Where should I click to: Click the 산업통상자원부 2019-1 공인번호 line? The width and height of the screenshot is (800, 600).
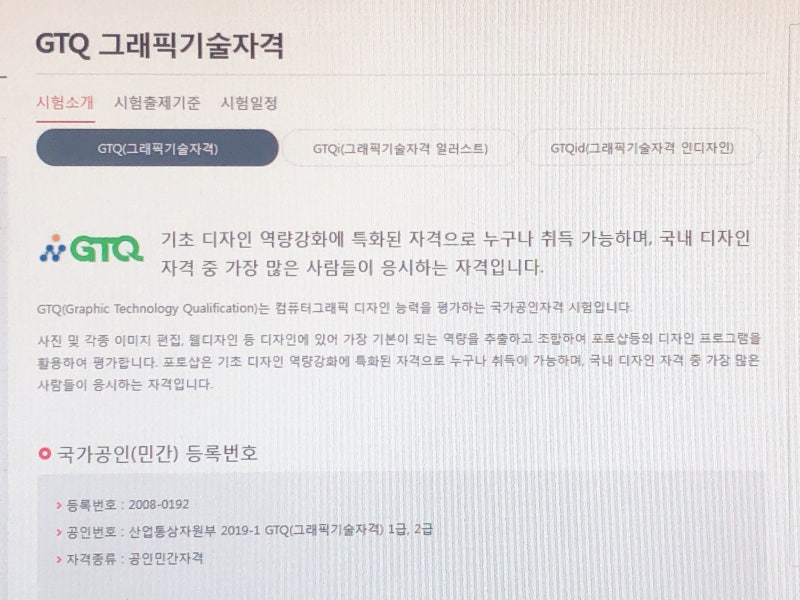coord(249,531)
